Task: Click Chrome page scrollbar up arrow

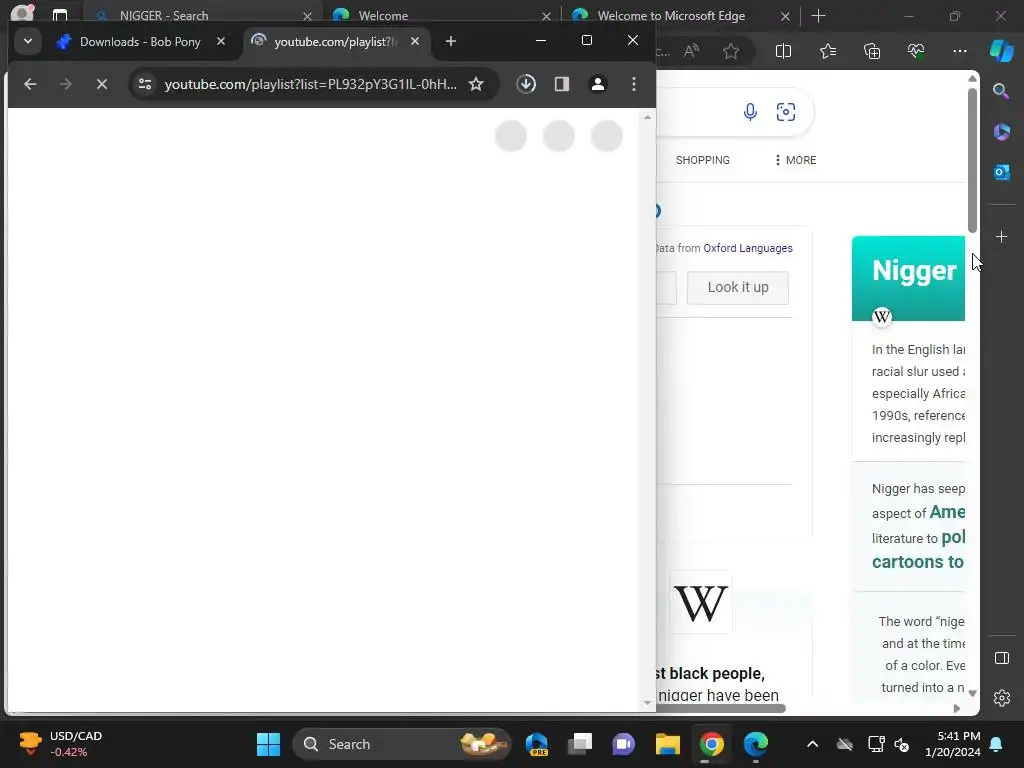Action: click(647, 118)
